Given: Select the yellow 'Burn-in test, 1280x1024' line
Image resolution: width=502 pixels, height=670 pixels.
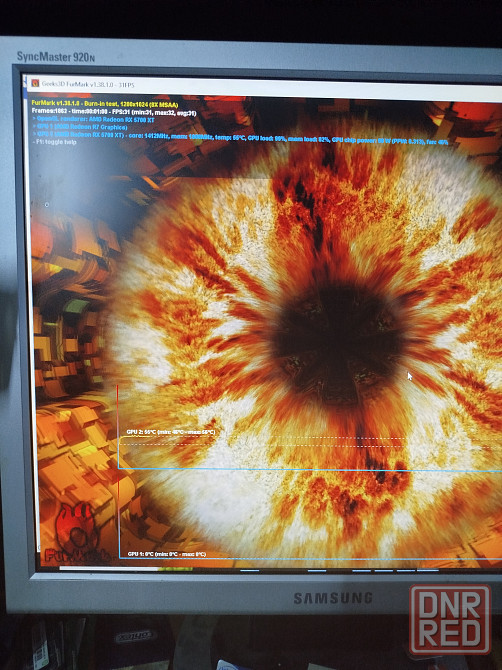Looking at the screenshot, I should click(105, 104).
